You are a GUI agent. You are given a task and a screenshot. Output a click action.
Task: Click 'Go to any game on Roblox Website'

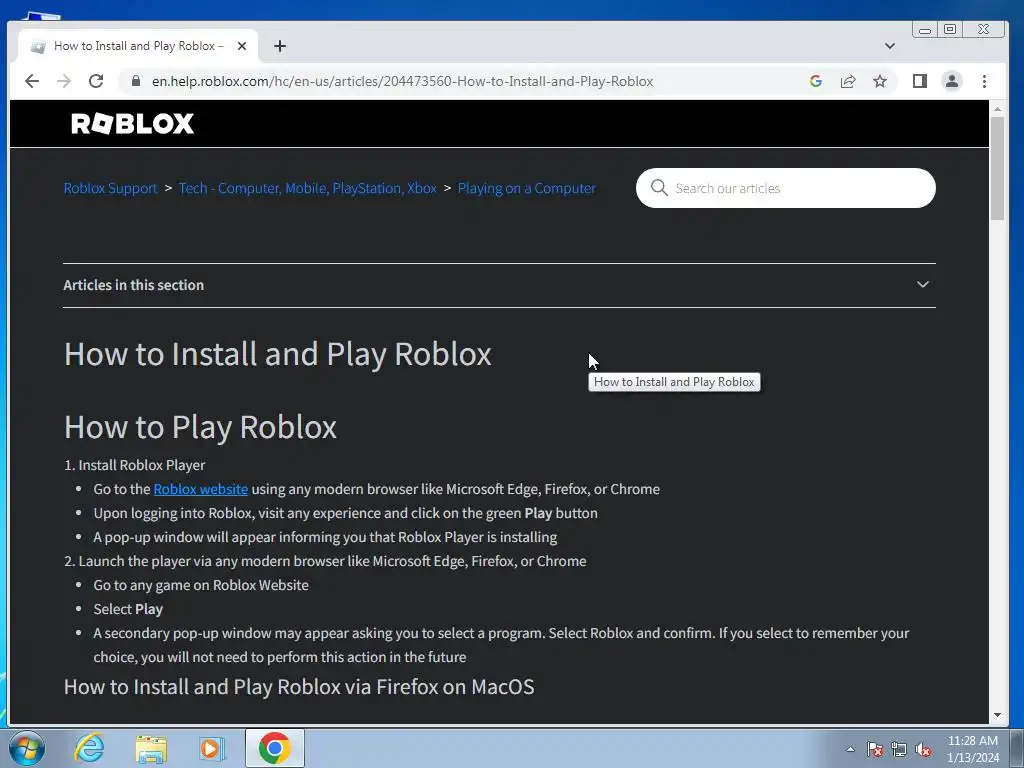click(x=201, y=585)
